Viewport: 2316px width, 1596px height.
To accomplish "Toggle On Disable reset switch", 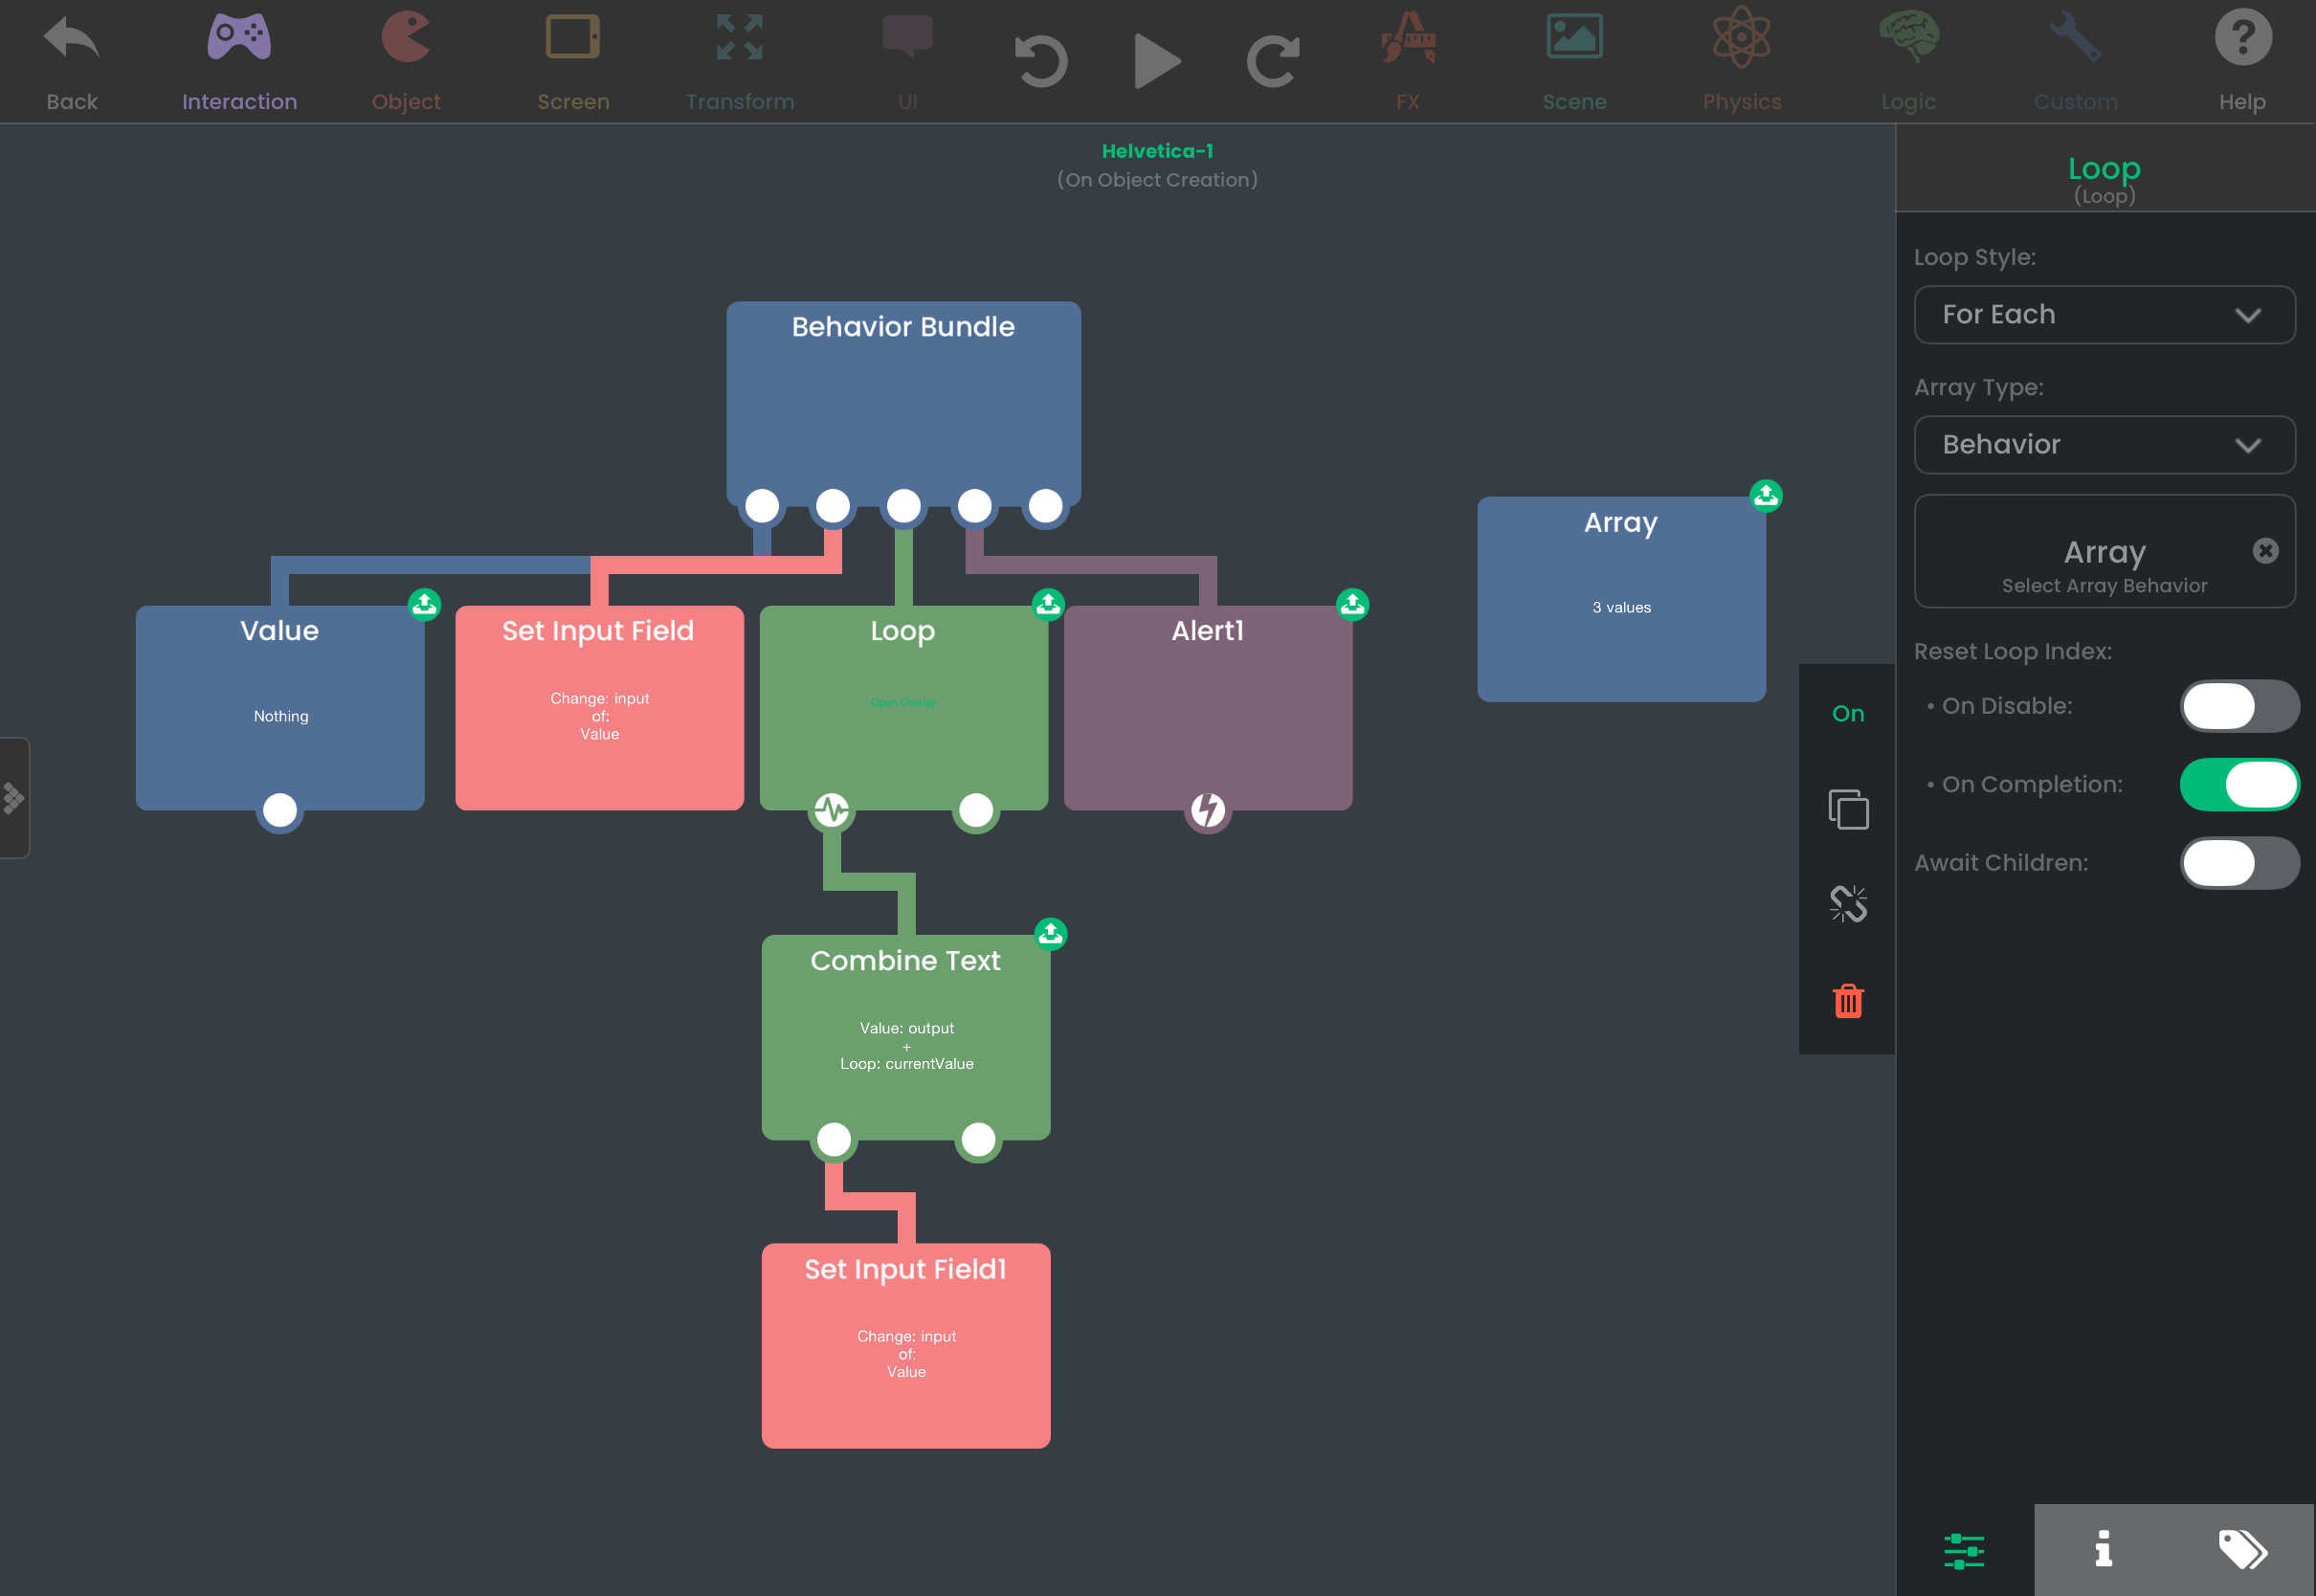I will [x=2239, y=706].
